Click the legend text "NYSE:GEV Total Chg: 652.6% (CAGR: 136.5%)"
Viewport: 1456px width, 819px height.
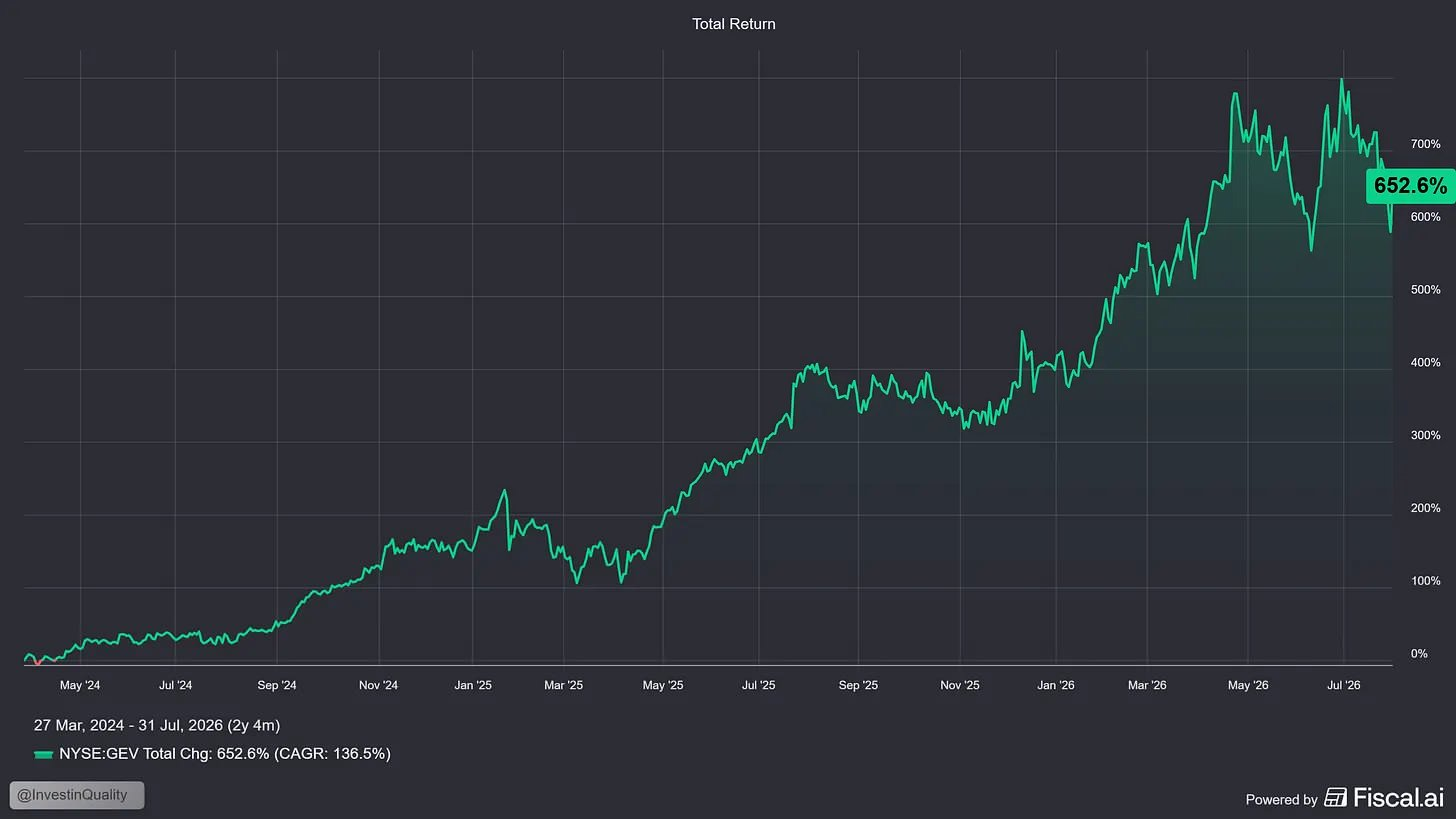click(x=225, y=754)
